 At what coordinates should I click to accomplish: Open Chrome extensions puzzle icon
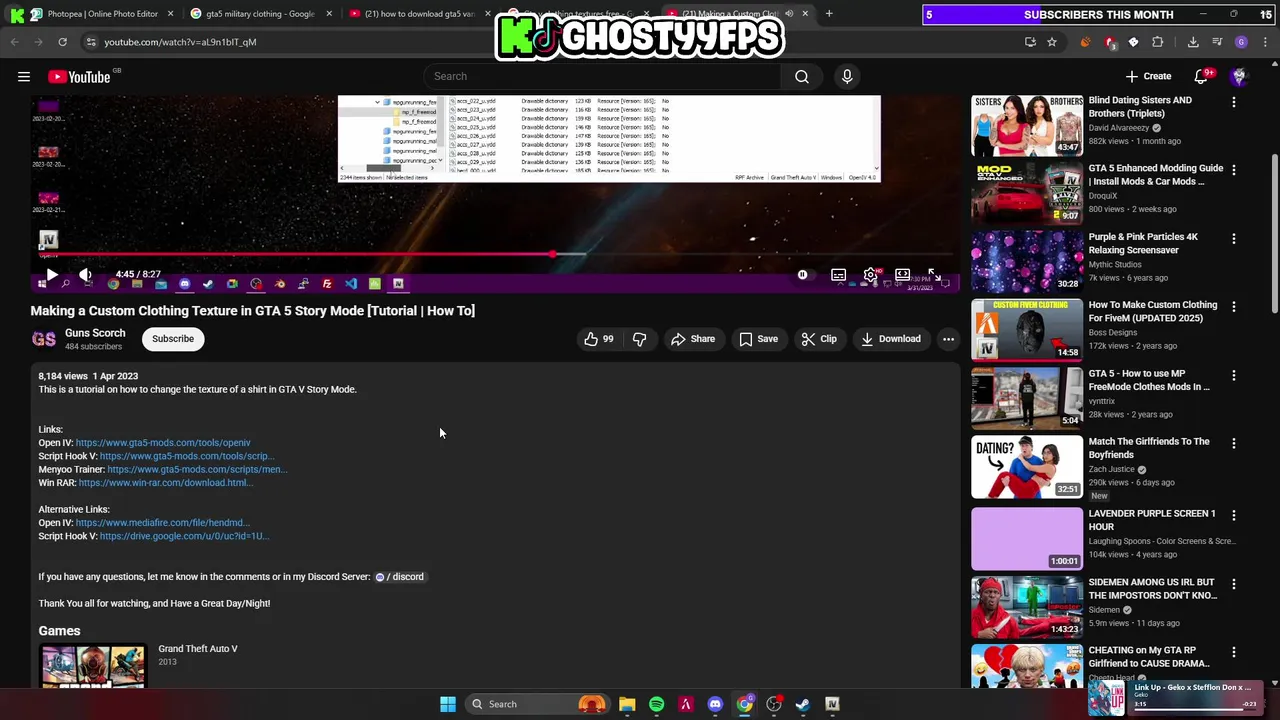pyautogui.click(x=1158, y=42)
